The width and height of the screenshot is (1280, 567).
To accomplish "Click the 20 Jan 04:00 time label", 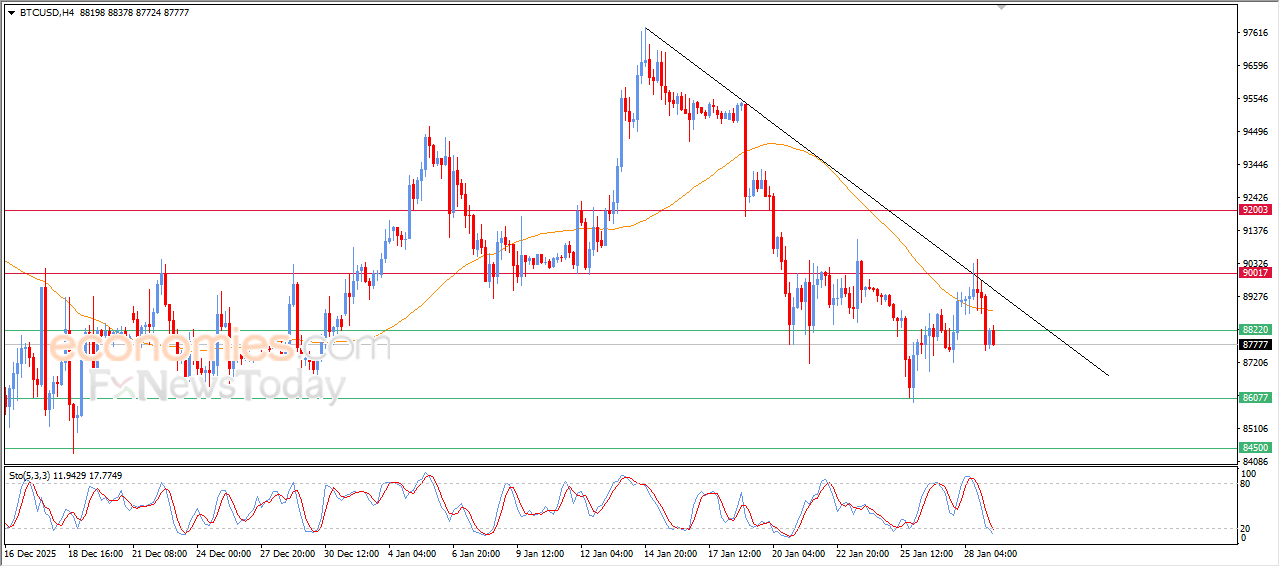I will [x=800, y=553].
